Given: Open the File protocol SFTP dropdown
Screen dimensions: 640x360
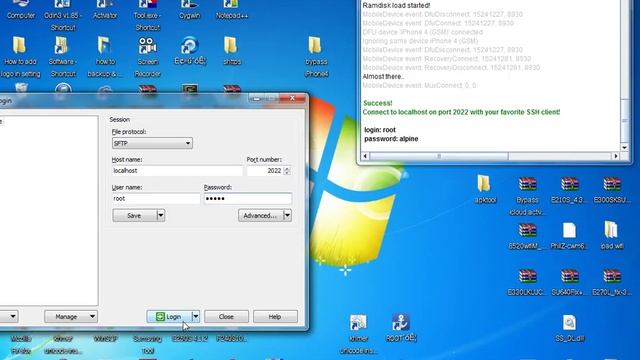Looking at the screenshot, I should point(152,143).
